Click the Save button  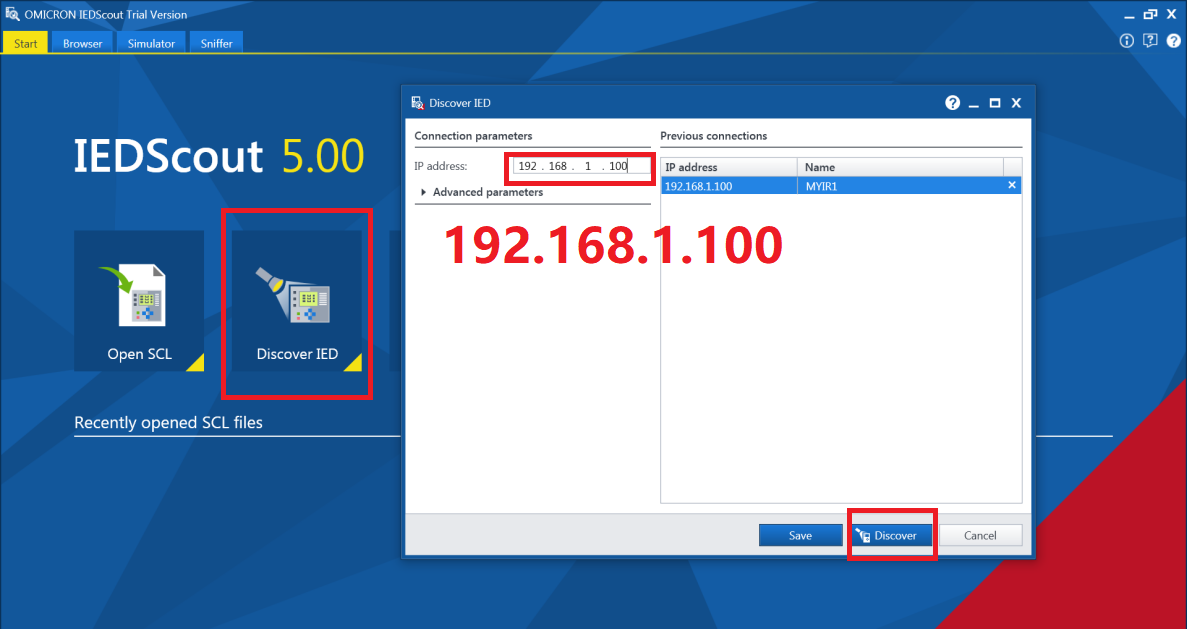point(800,535)
